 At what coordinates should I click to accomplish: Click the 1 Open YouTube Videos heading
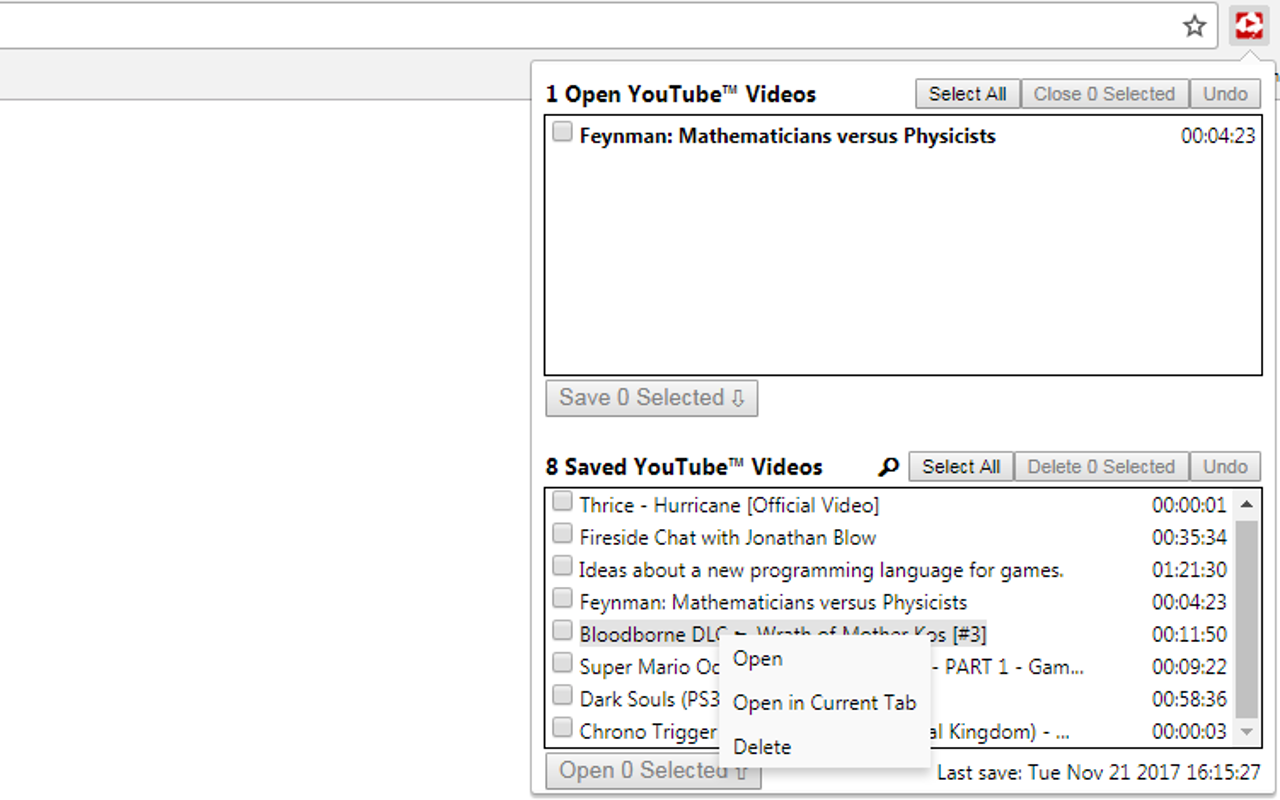681,94
